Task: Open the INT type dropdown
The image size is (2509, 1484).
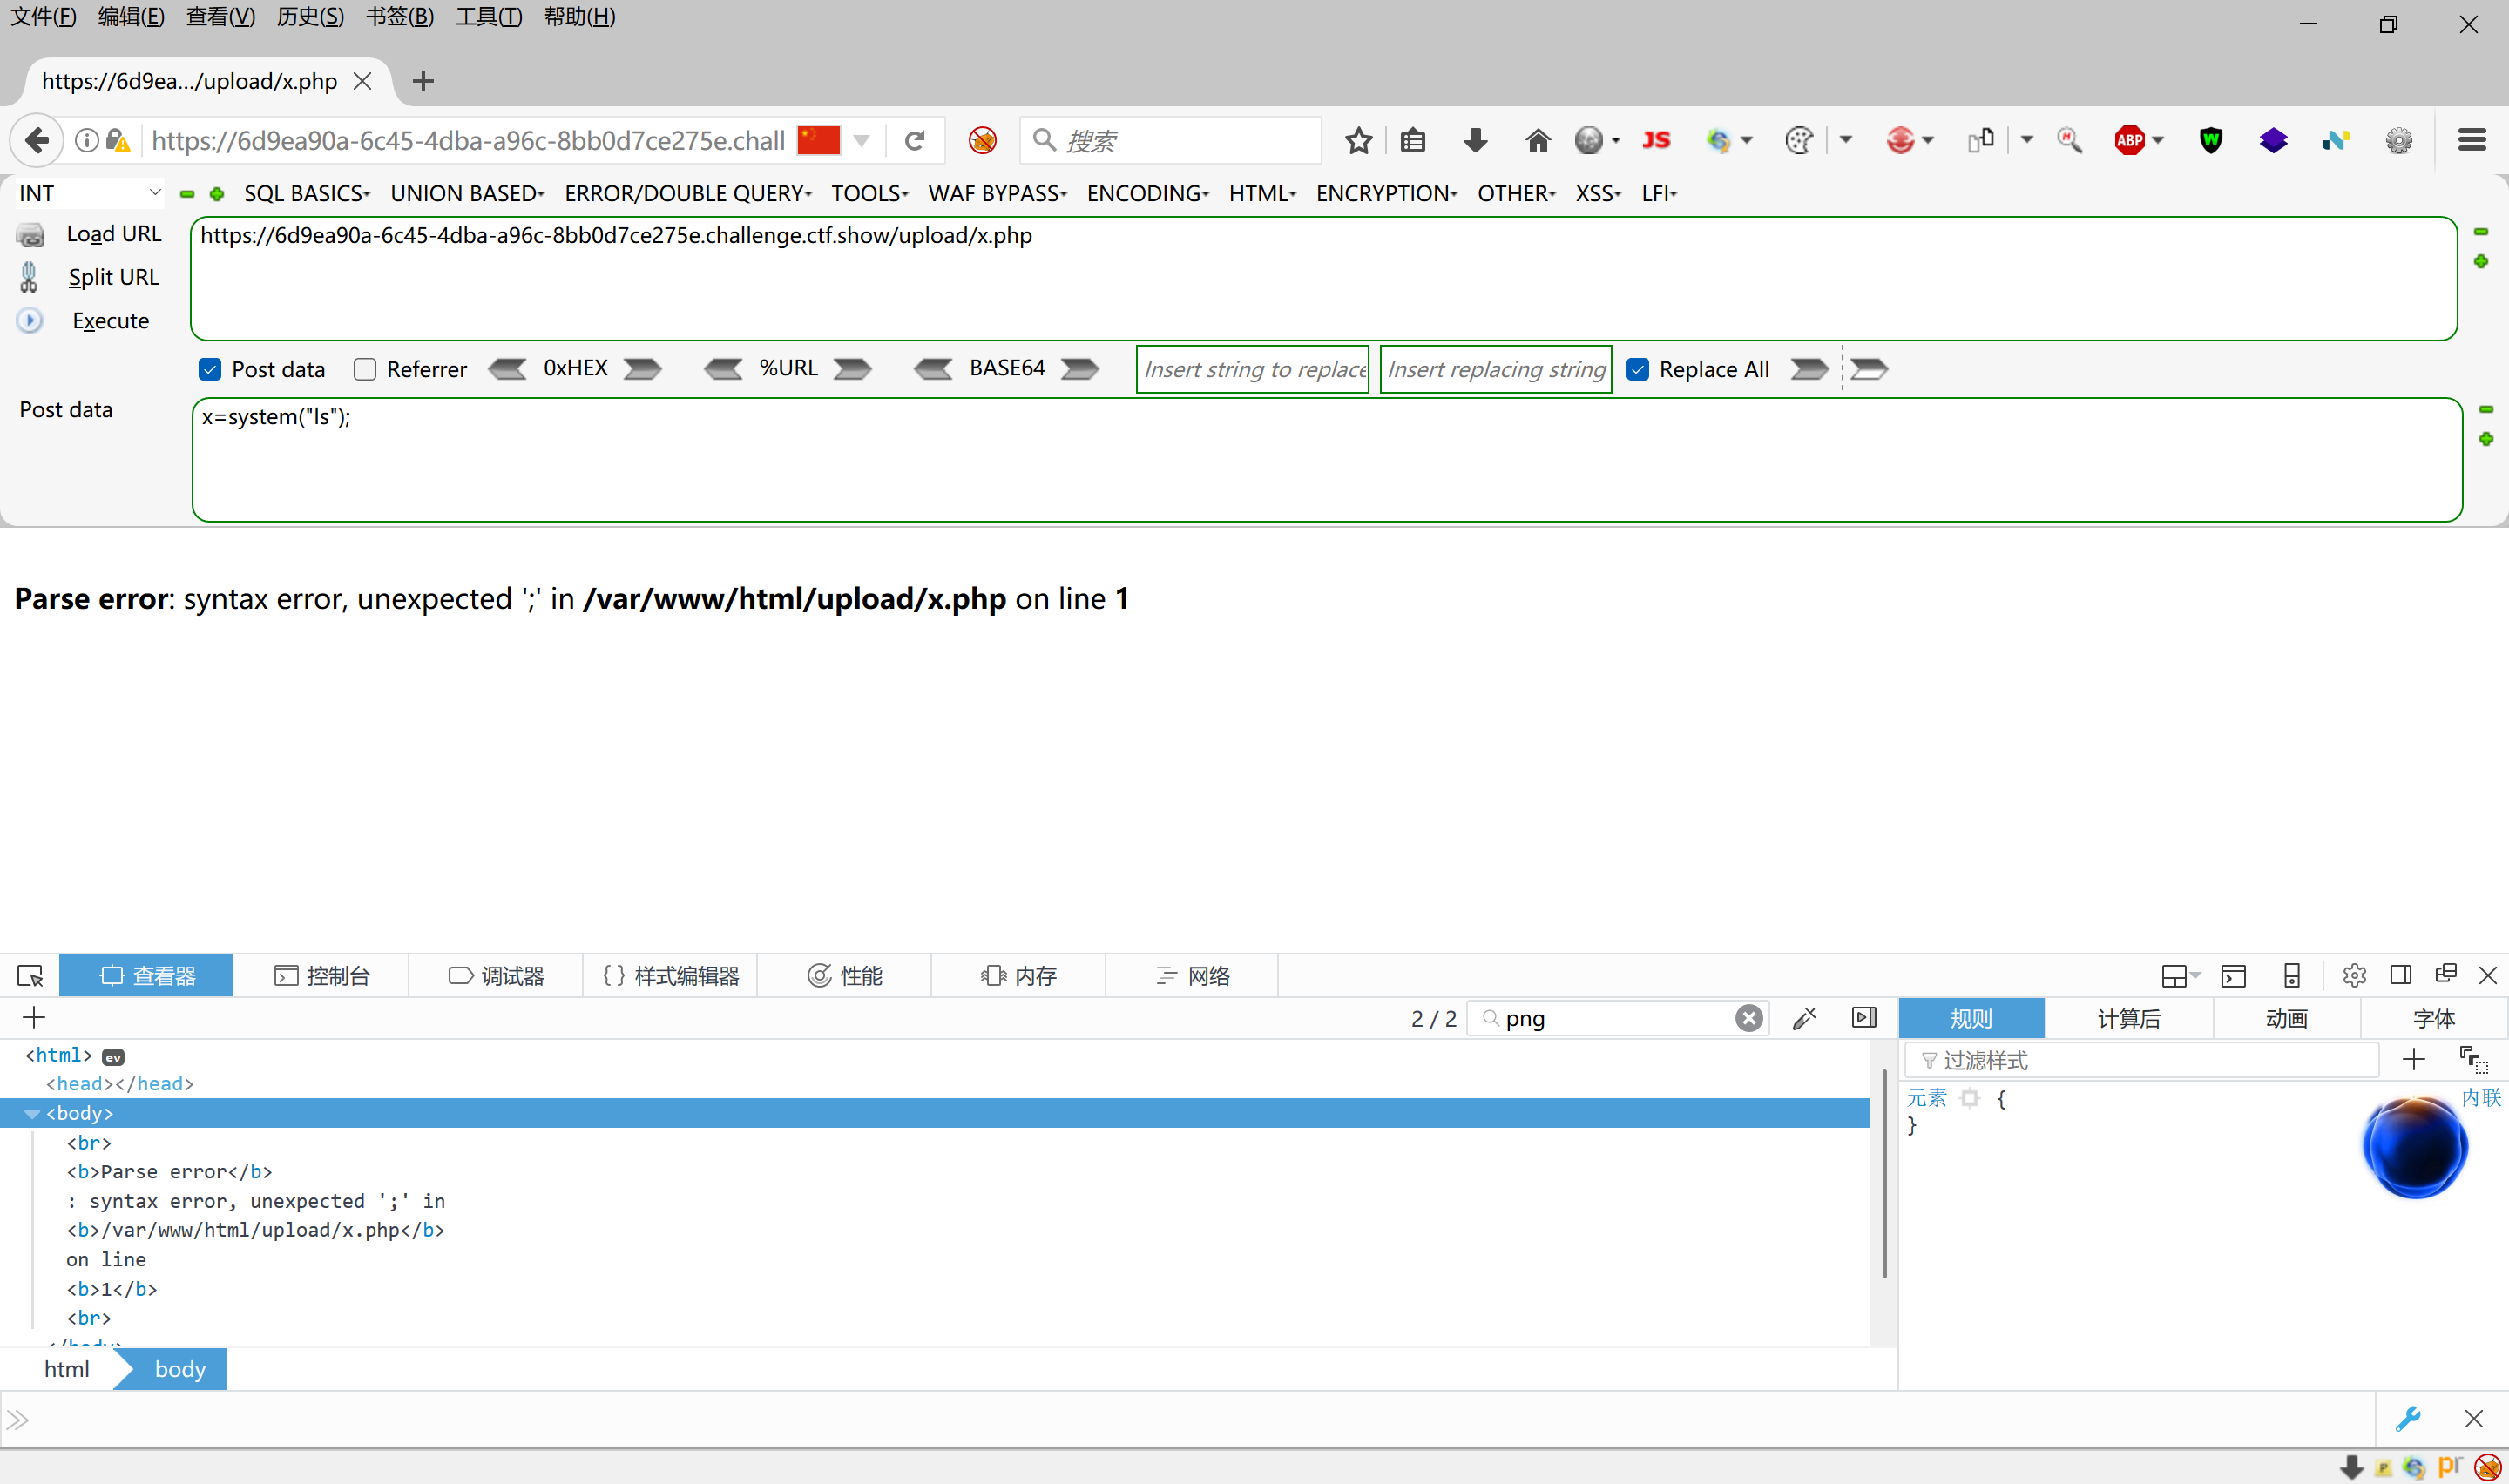Action: (90, 193)
